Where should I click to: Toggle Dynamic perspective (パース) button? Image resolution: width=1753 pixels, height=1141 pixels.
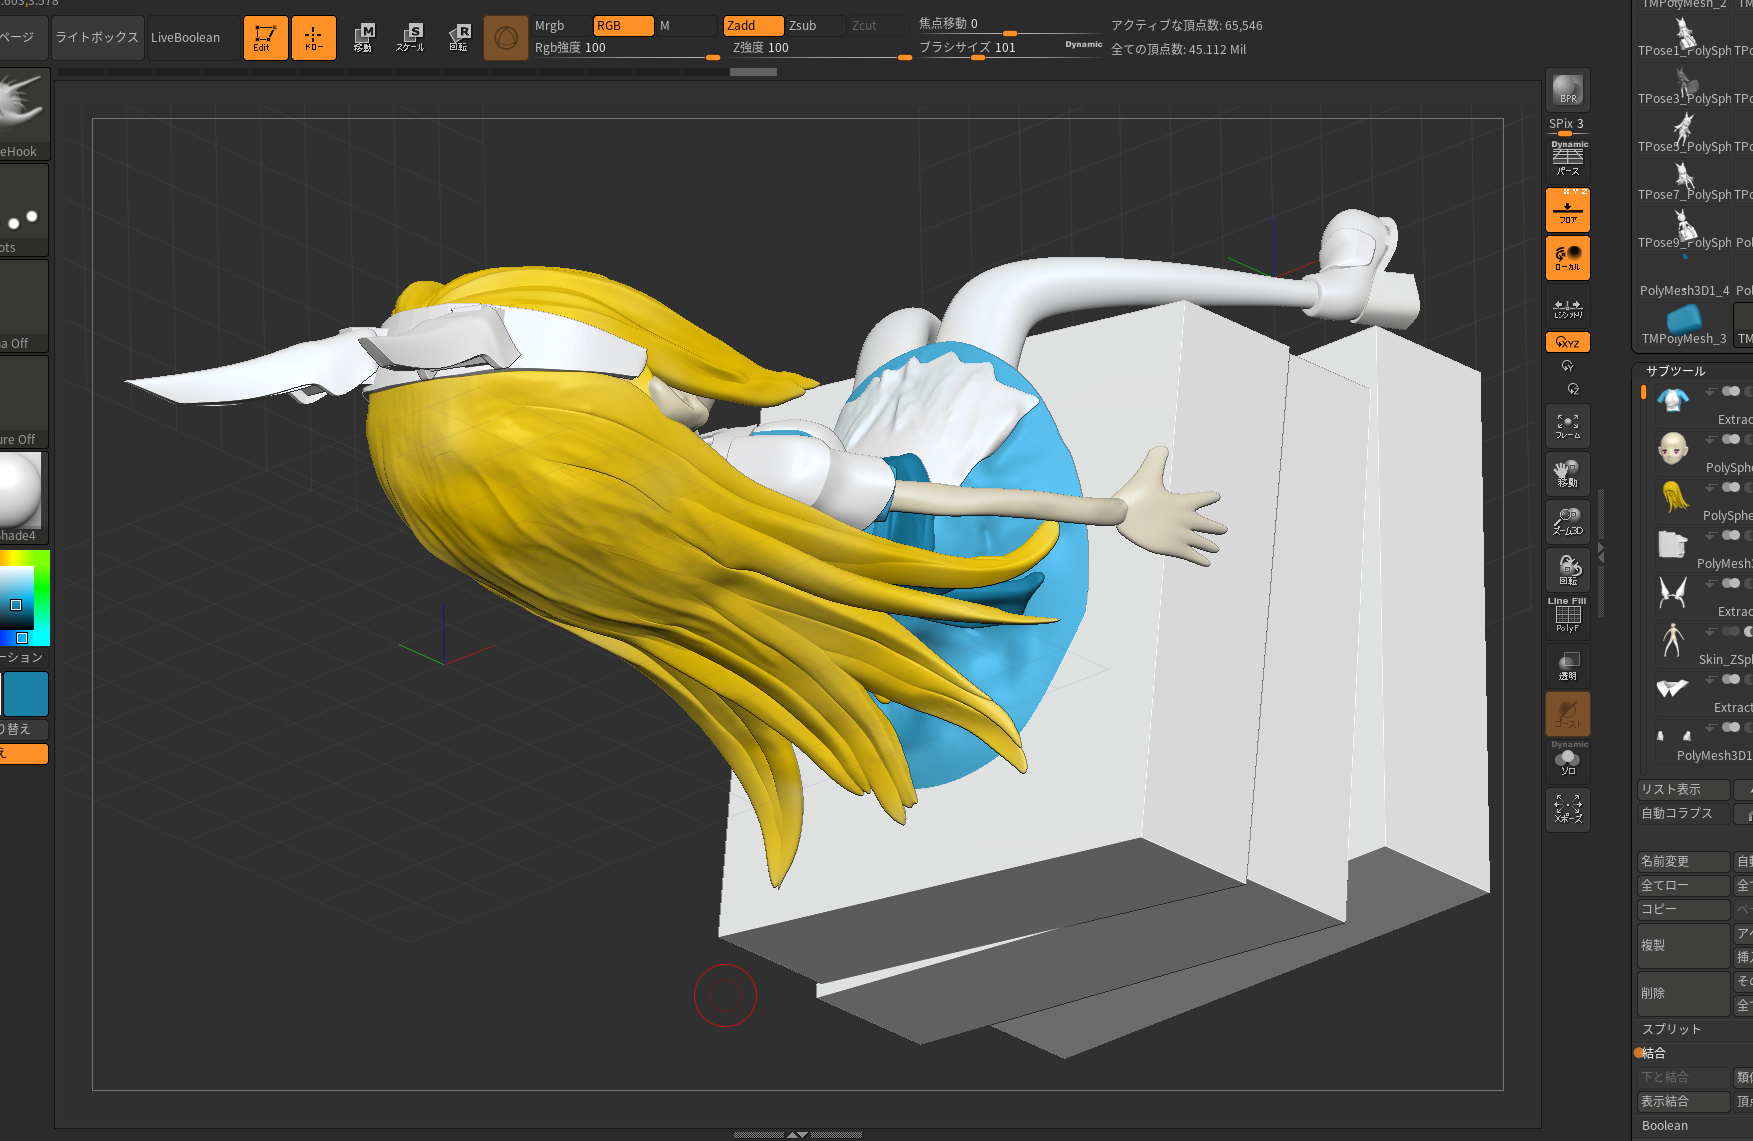tap(1567, 160)
